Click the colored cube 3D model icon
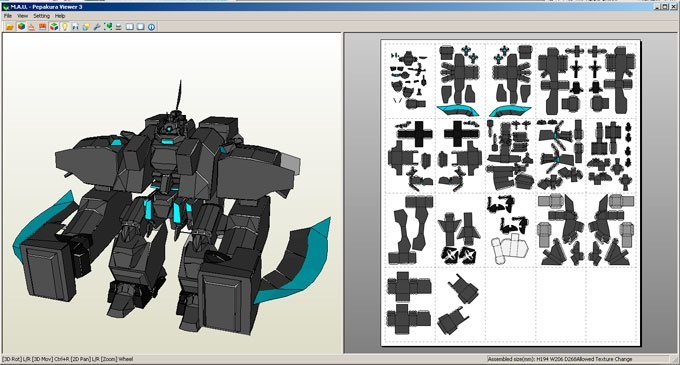Viewport: 680px width, 365px height. tap(21, 27)
